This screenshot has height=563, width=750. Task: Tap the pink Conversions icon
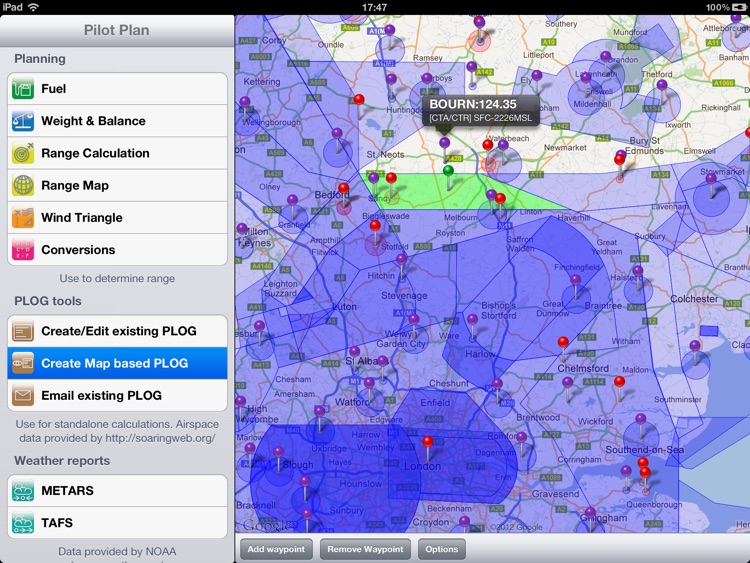pos(23,250)
